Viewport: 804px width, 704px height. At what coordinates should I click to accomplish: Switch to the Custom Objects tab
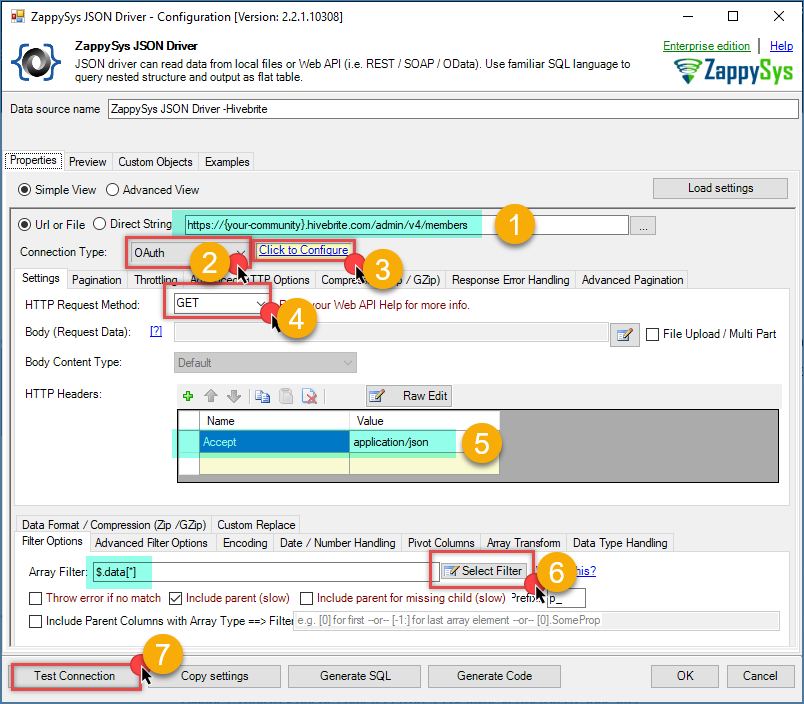[x=155, y=162]
